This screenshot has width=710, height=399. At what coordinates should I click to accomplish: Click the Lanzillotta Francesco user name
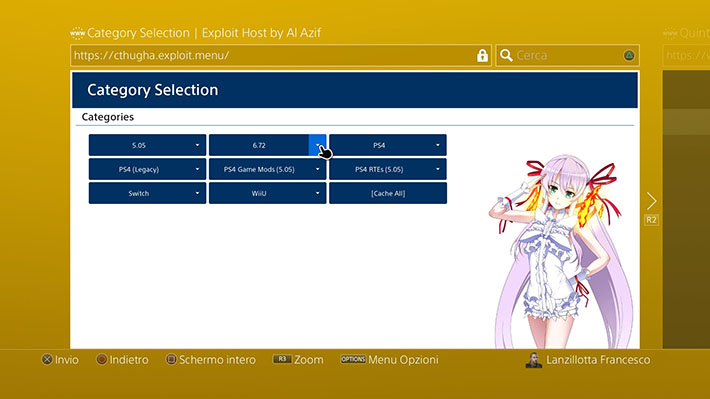point(598,360)
